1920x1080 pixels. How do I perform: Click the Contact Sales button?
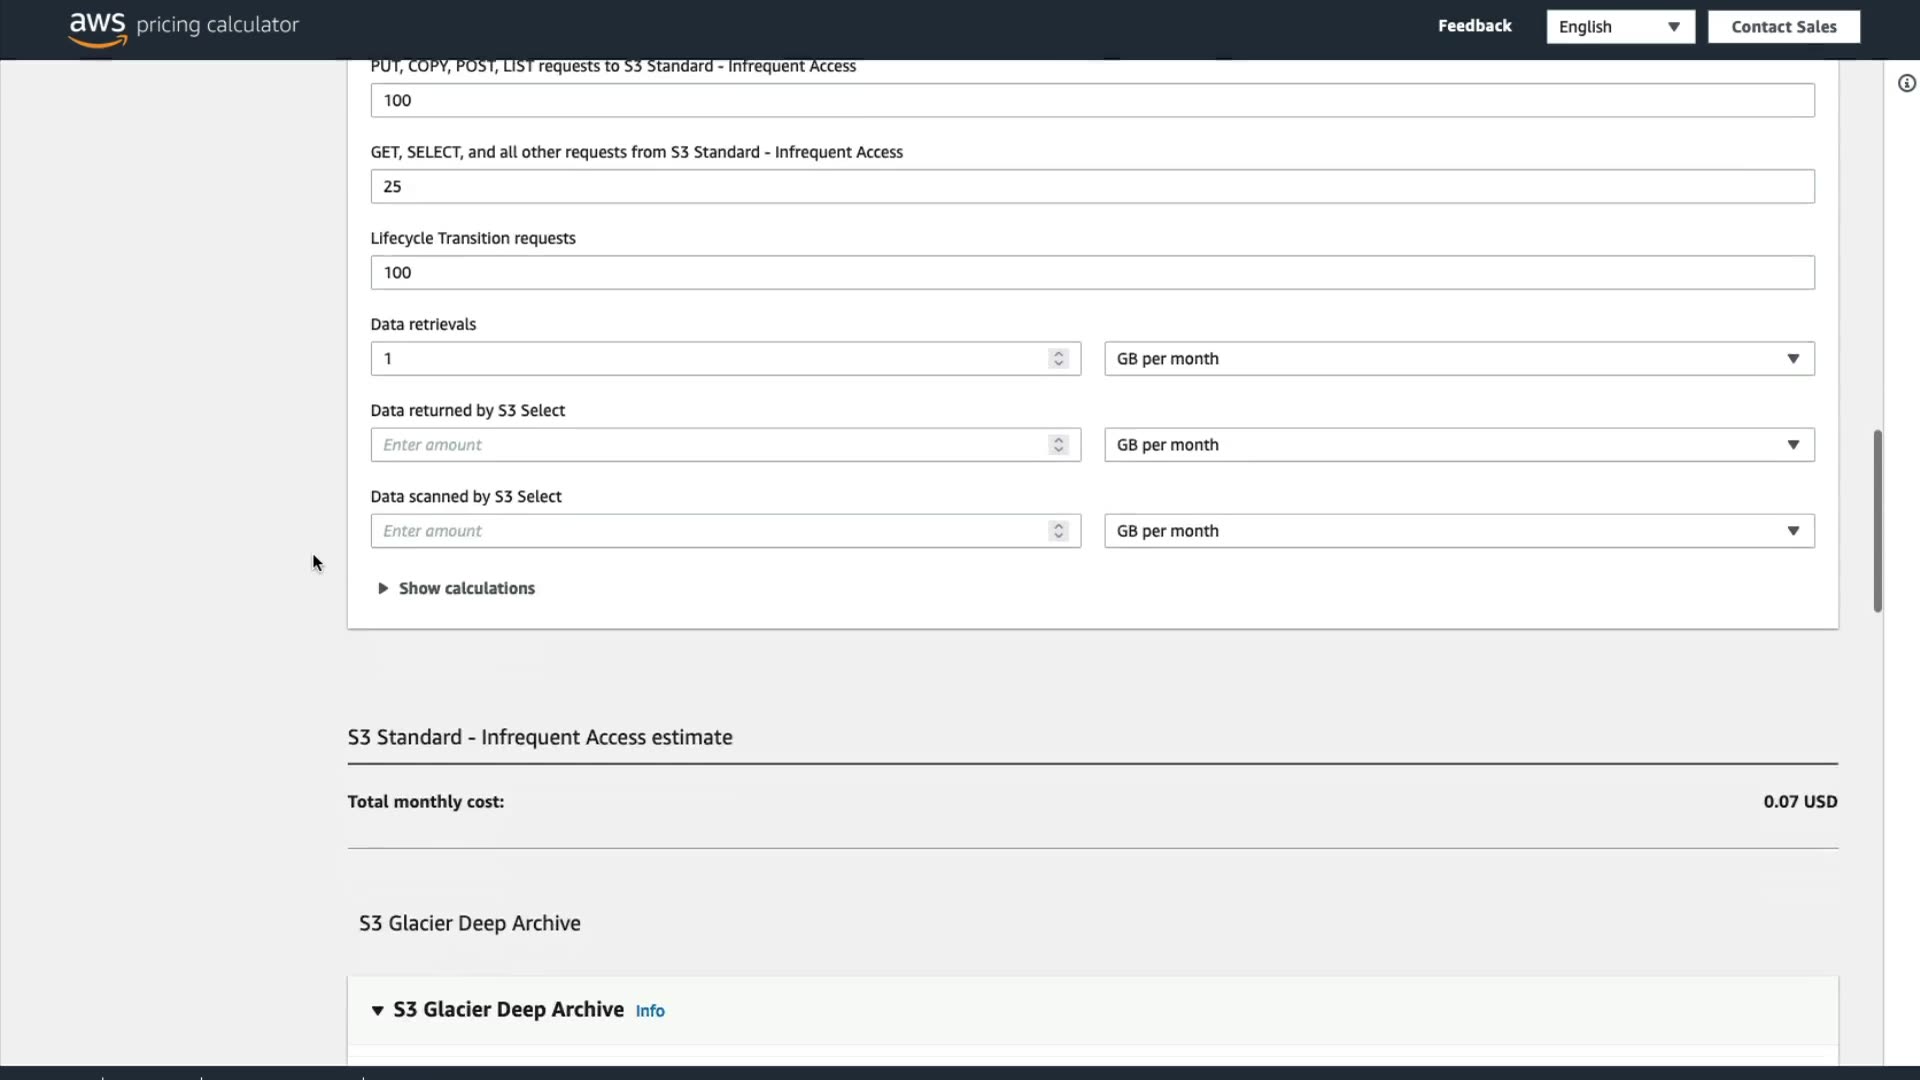(1783, 27)
